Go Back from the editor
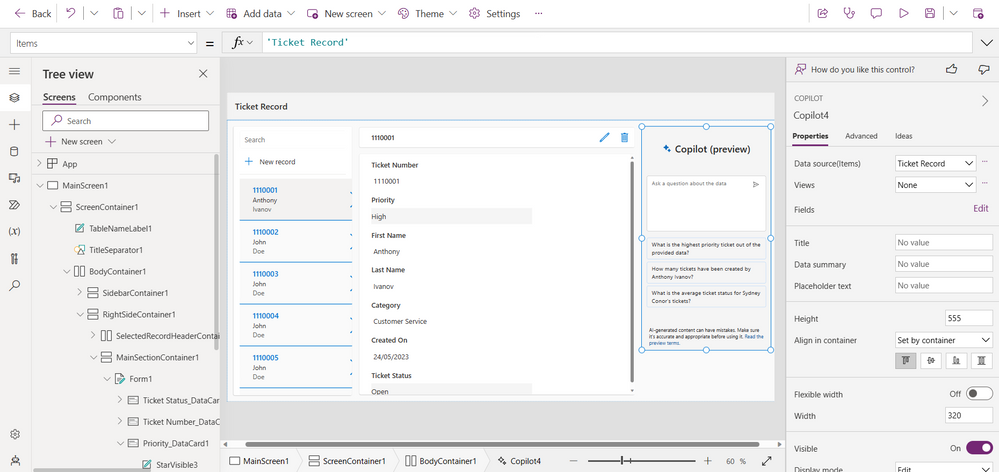999x472 pixels. pyautogui.click(x=32, y=13)
